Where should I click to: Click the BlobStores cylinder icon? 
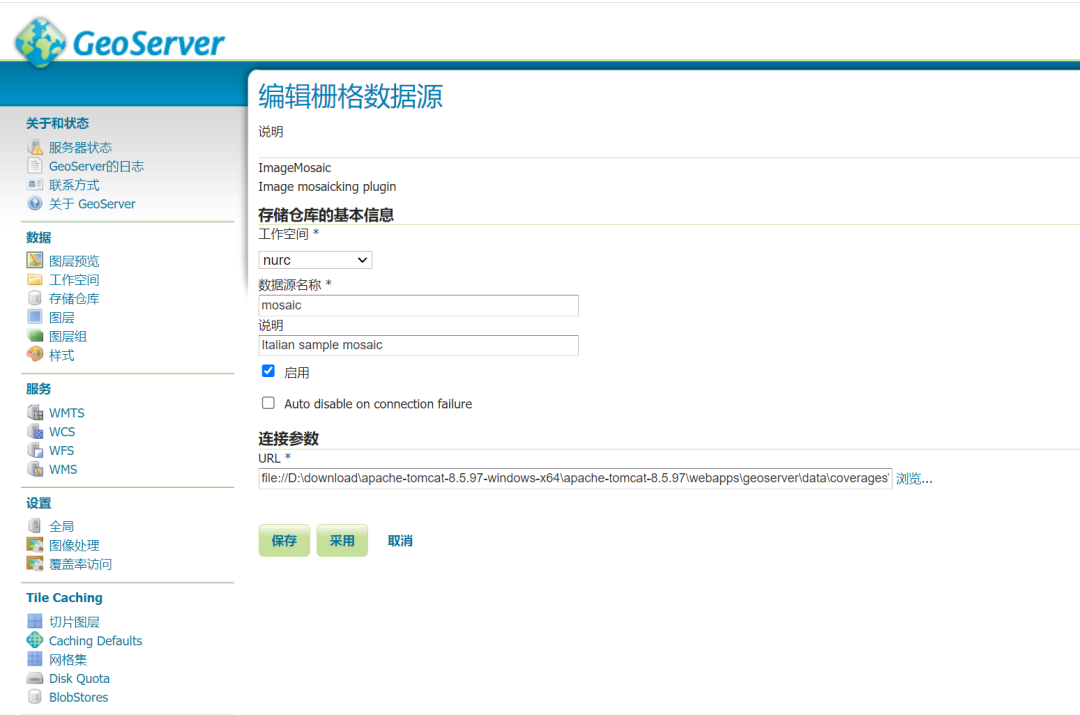35,696
